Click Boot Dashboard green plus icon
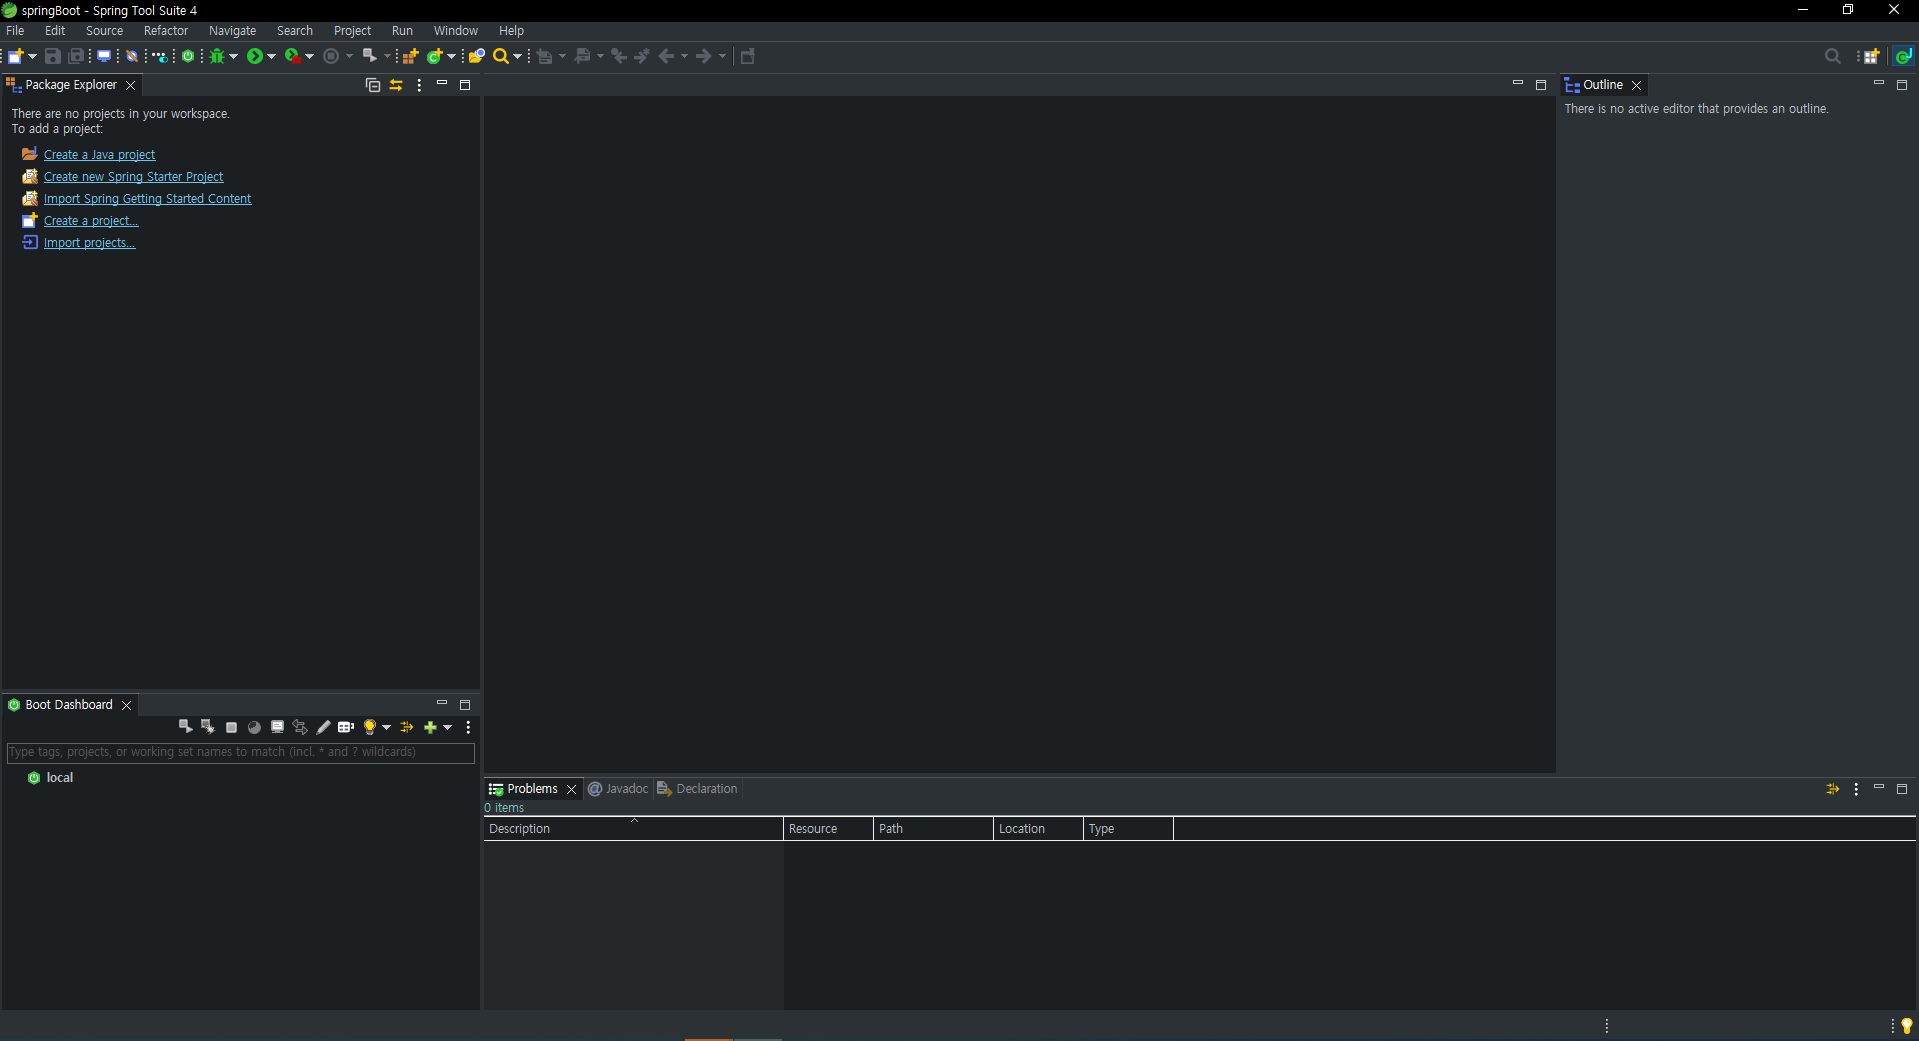Image resolution: width=1919 pixels, height=1041 pixels. [x=430, y=727]
